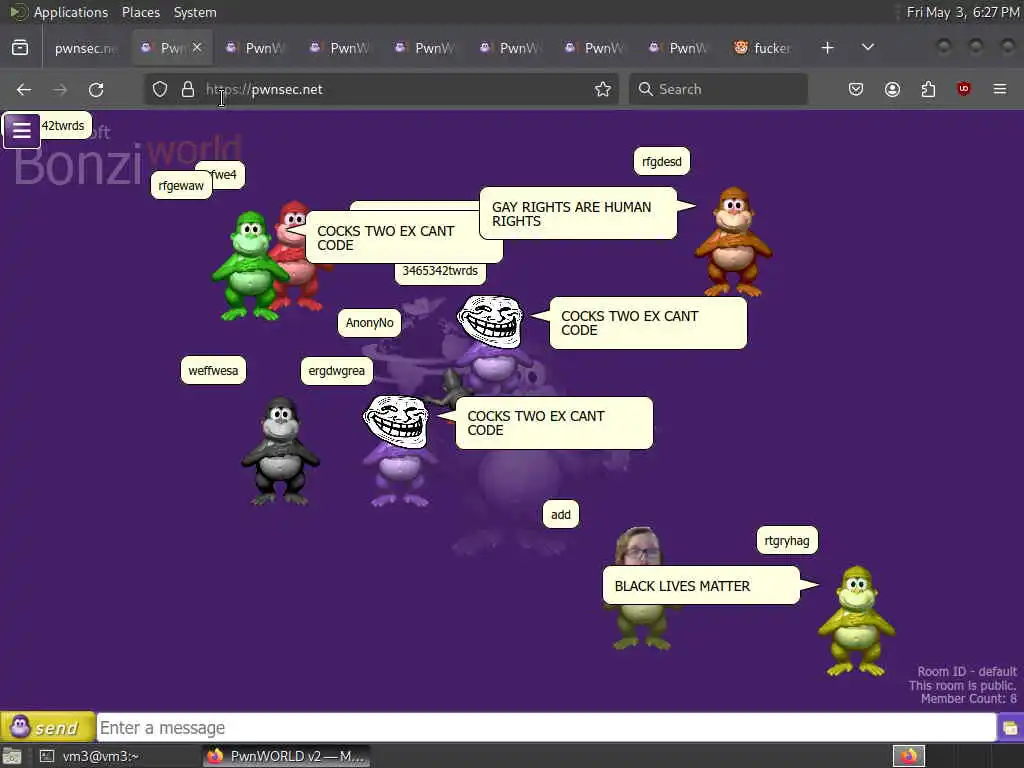This screenshot has height=768, width=1024.
Task: Click the rfgewaw name tag
Action: (x=181, y=185)
